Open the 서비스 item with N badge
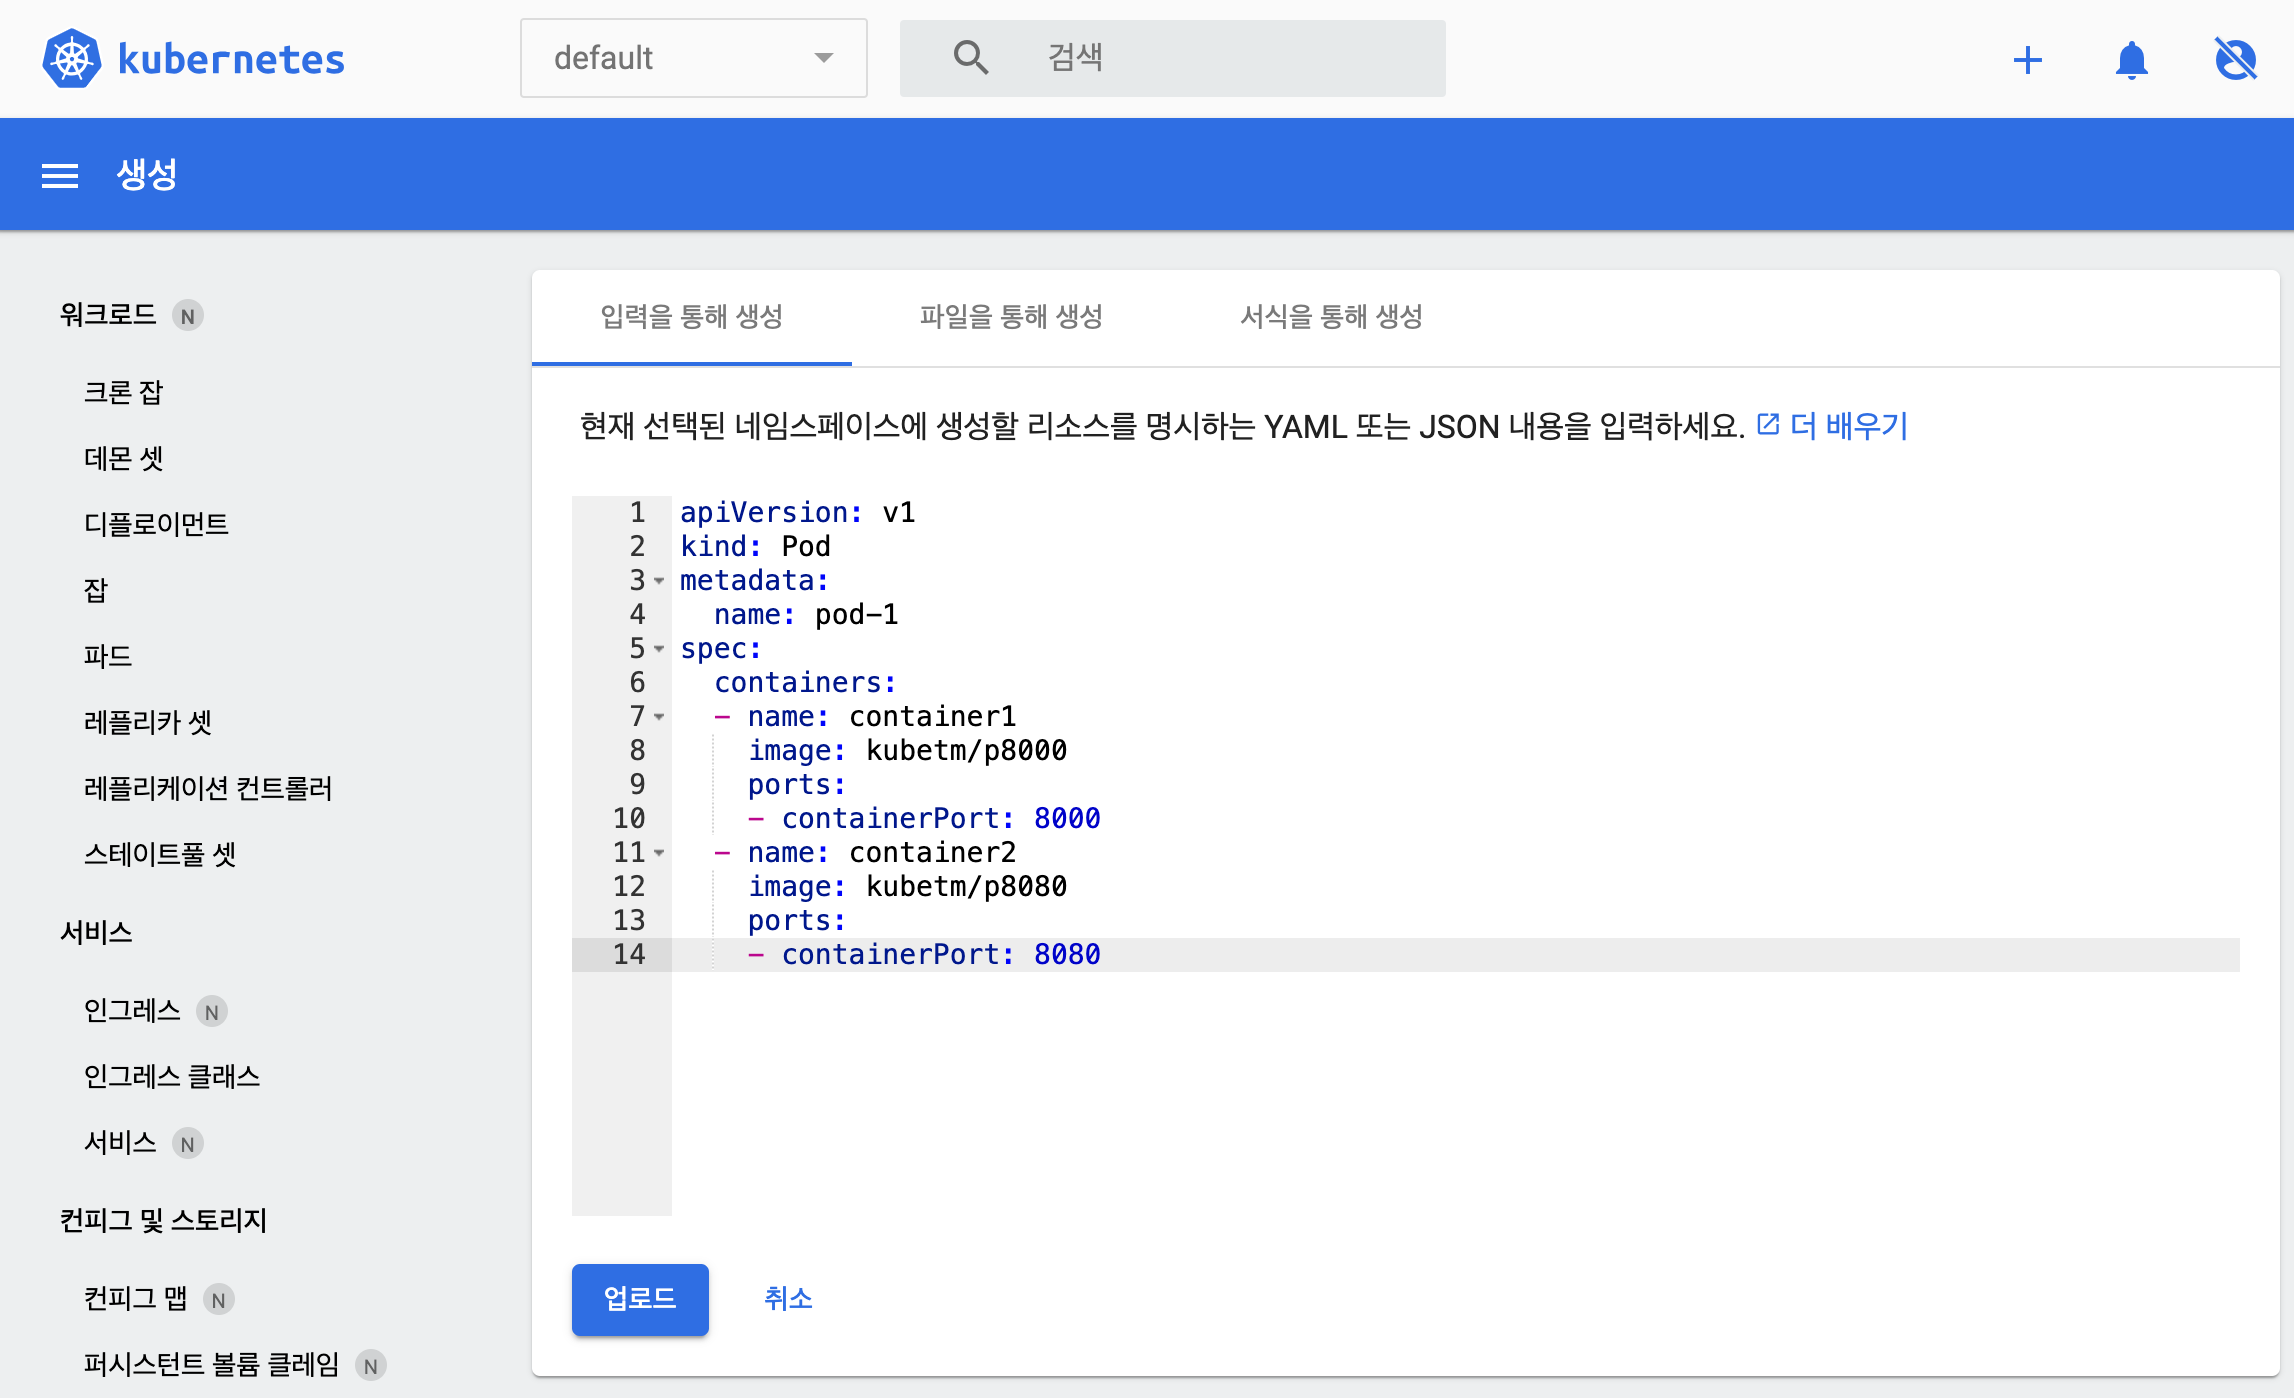Screen dimensions: 2294x1398 tap(120, 1142)
